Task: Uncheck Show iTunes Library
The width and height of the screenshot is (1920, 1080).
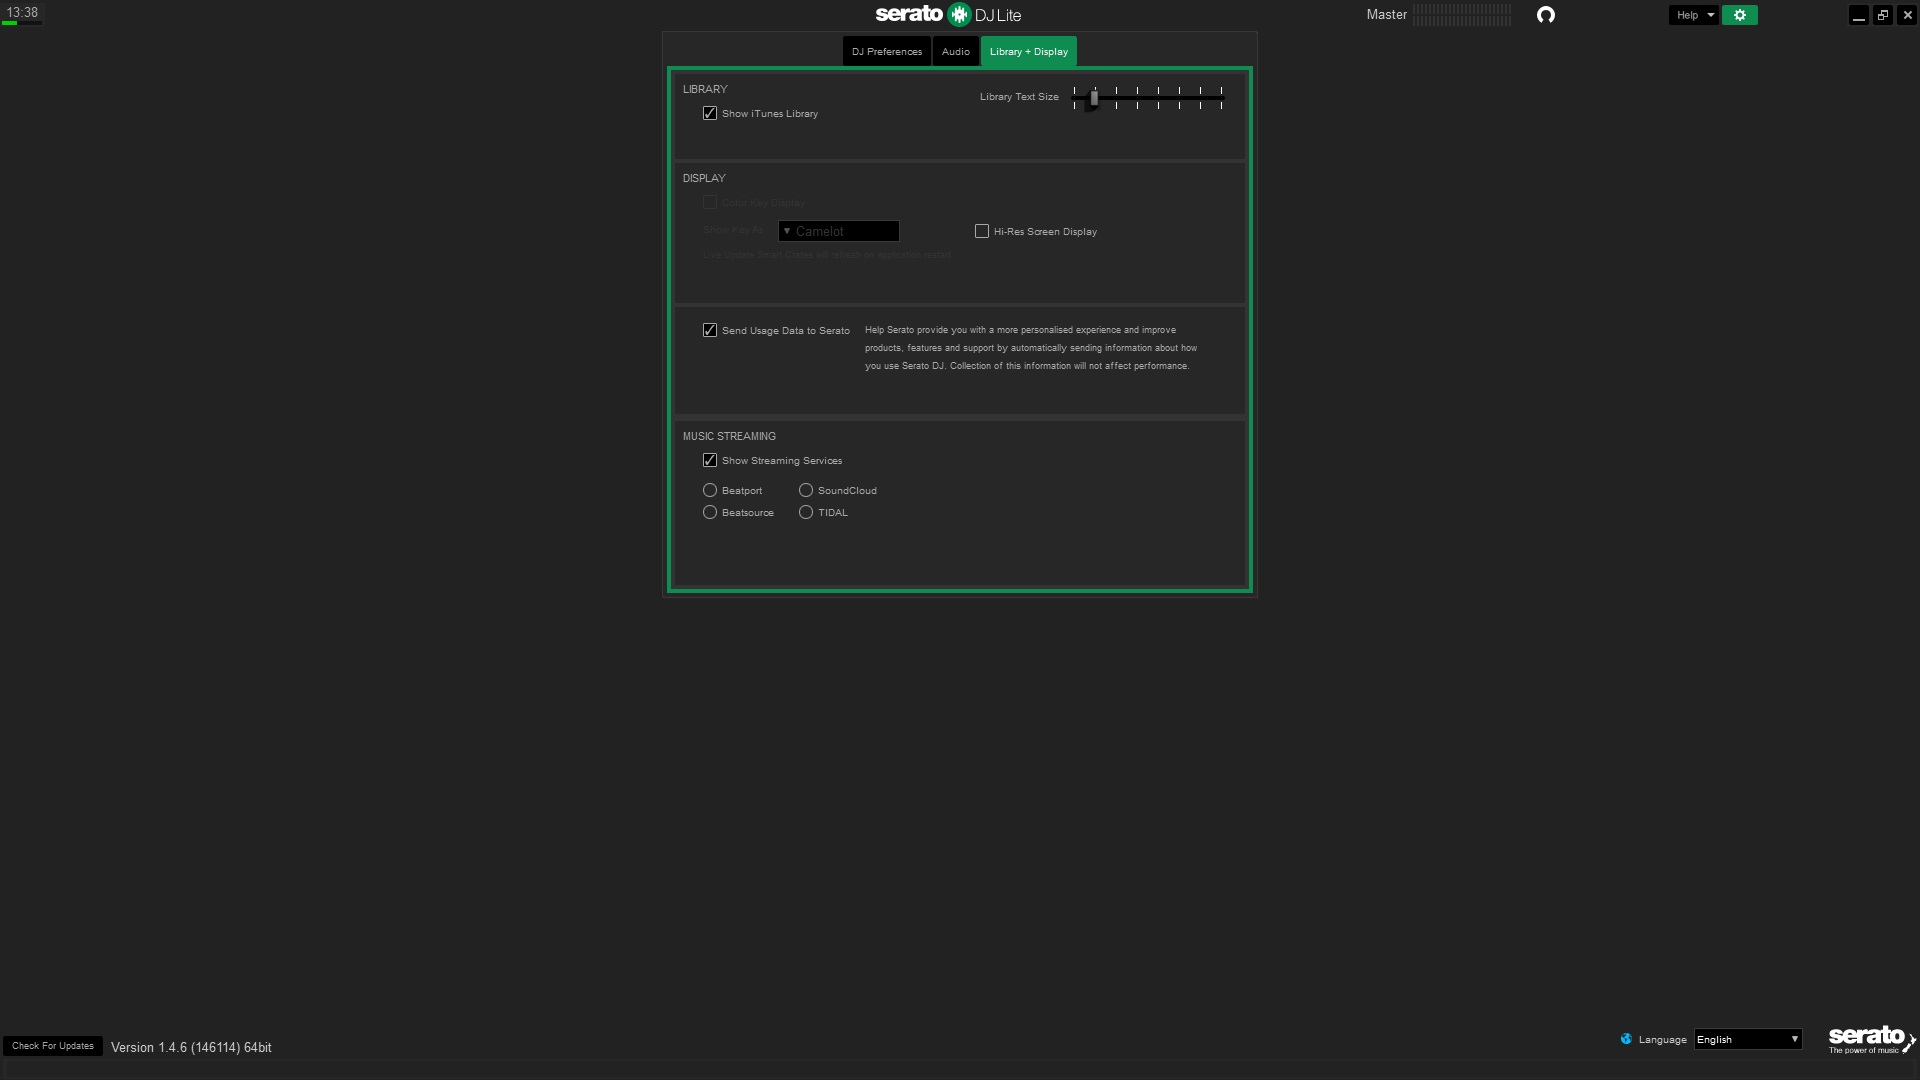Action: [710, 113]
